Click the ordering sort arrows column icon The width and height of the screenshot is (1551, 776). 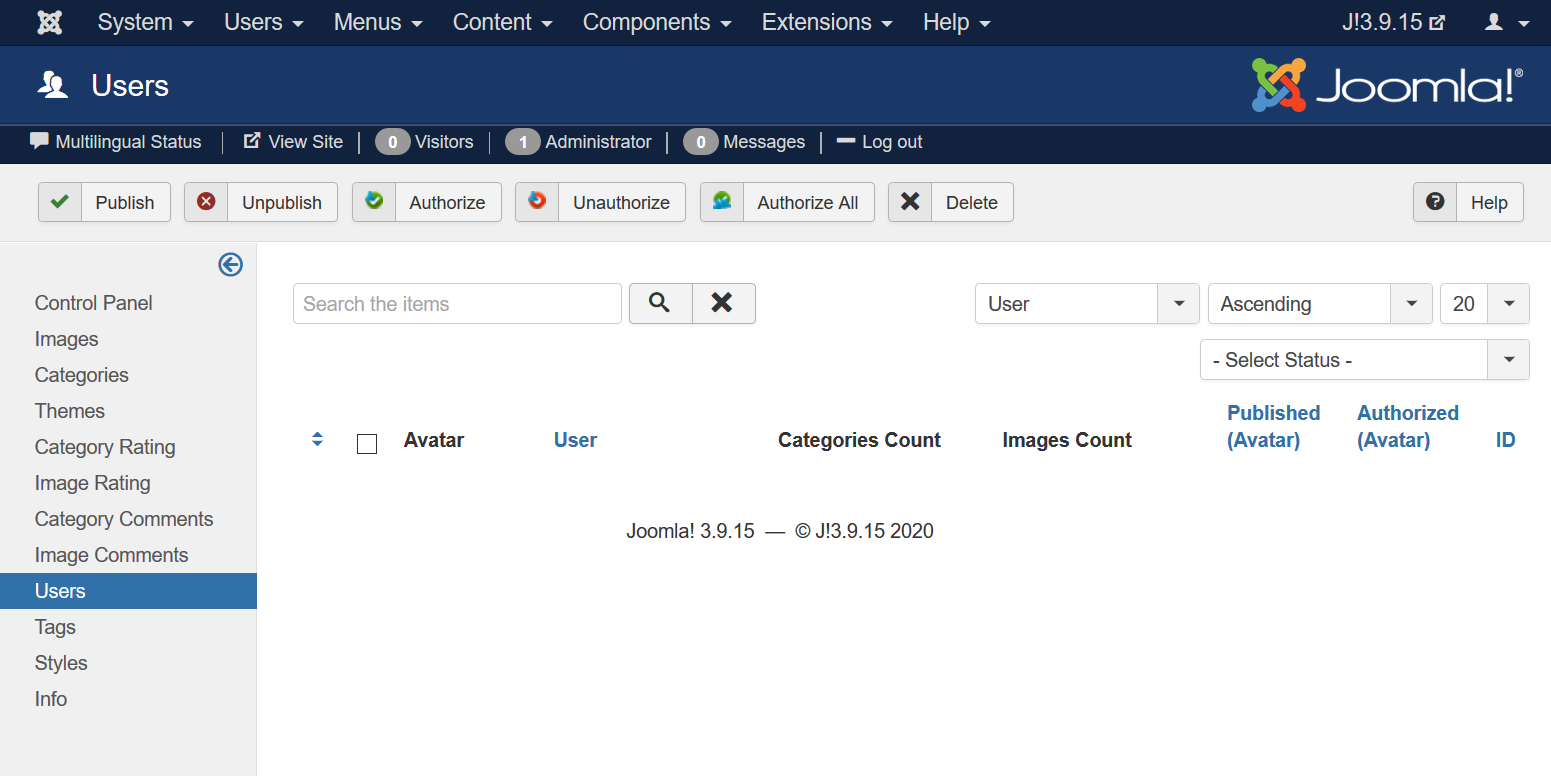tap(317, 439)
